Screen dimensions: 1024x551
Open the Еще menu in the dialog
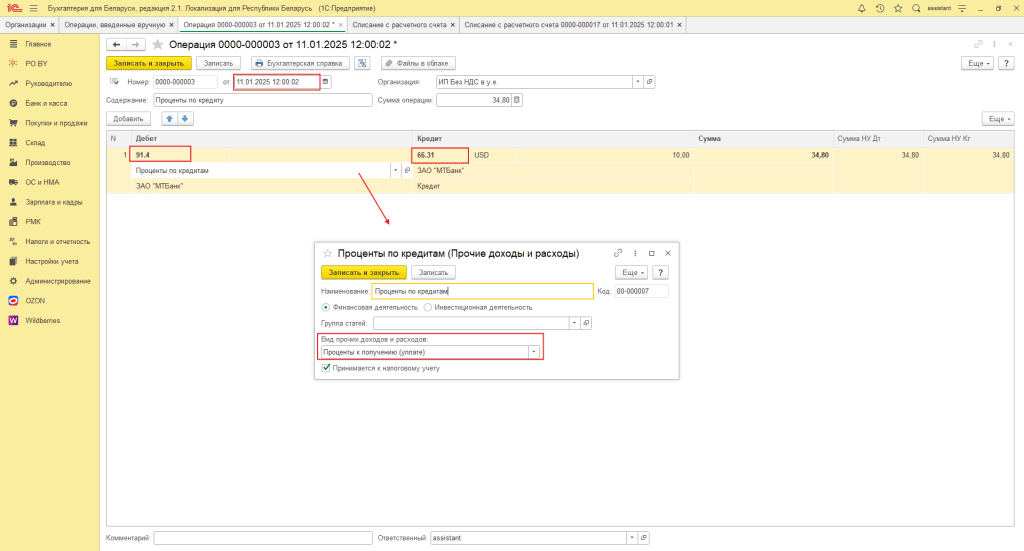[x=632, y=273]
